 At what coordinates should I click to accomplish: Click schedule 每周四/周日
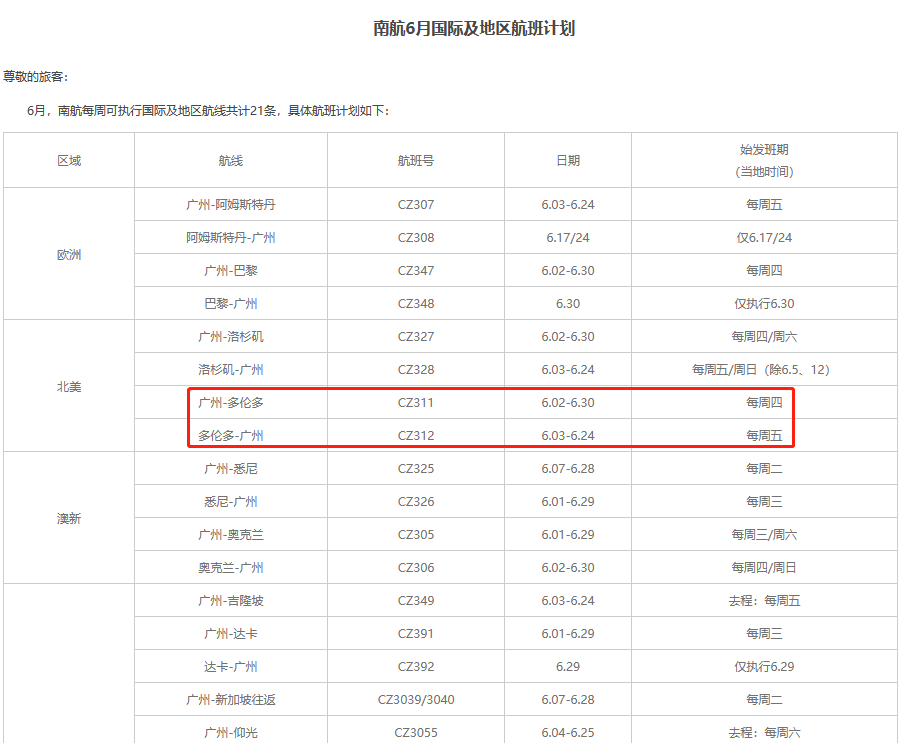[764, 567]
